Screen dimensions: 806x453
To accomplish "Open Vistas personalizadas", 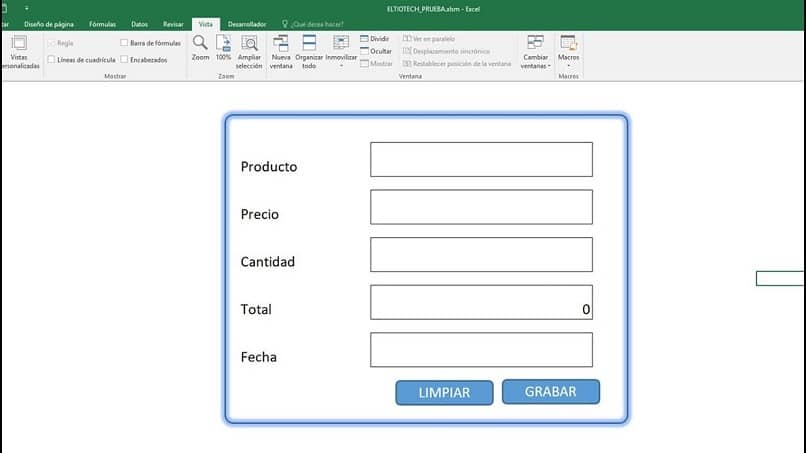I will coord(19,52).
